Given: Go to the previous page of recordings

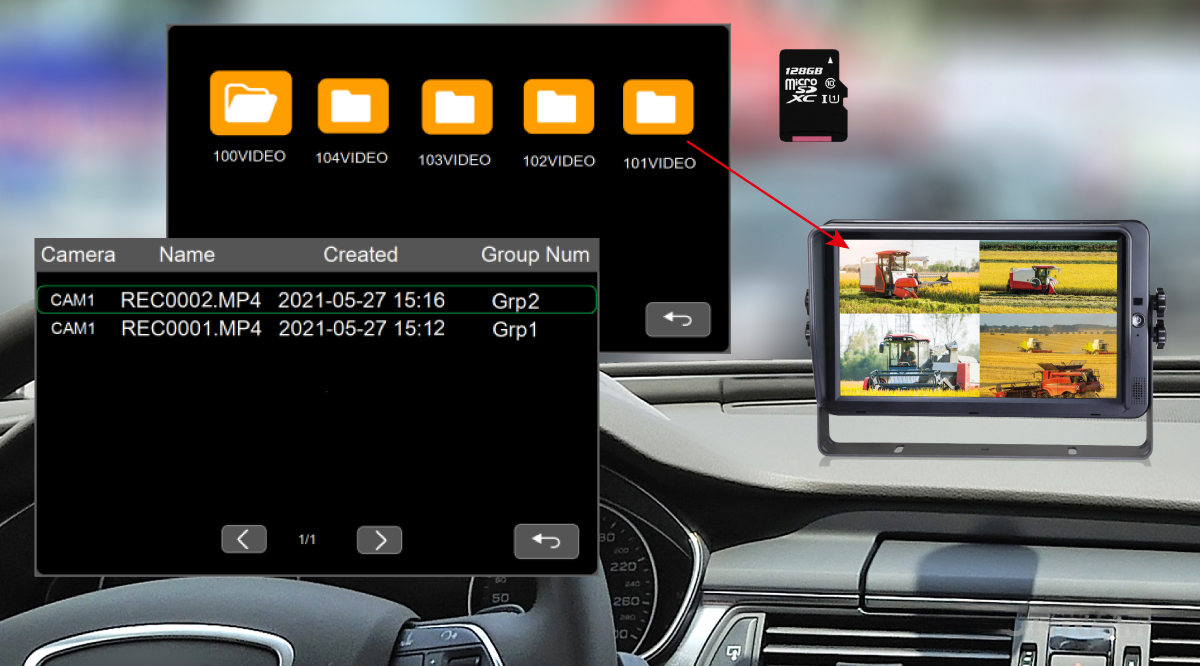Looking at the screenshot, I should (244, 539).
